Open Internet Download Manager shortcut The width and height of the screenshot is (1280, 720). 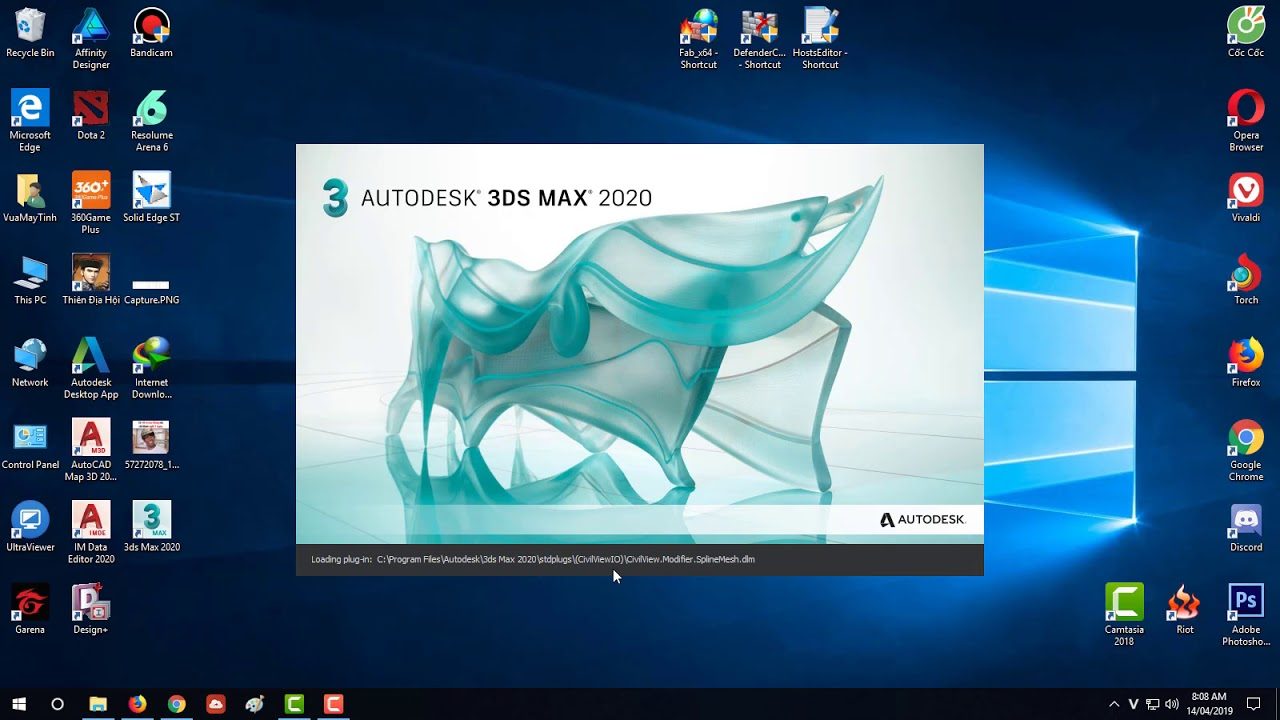point(152,368)
